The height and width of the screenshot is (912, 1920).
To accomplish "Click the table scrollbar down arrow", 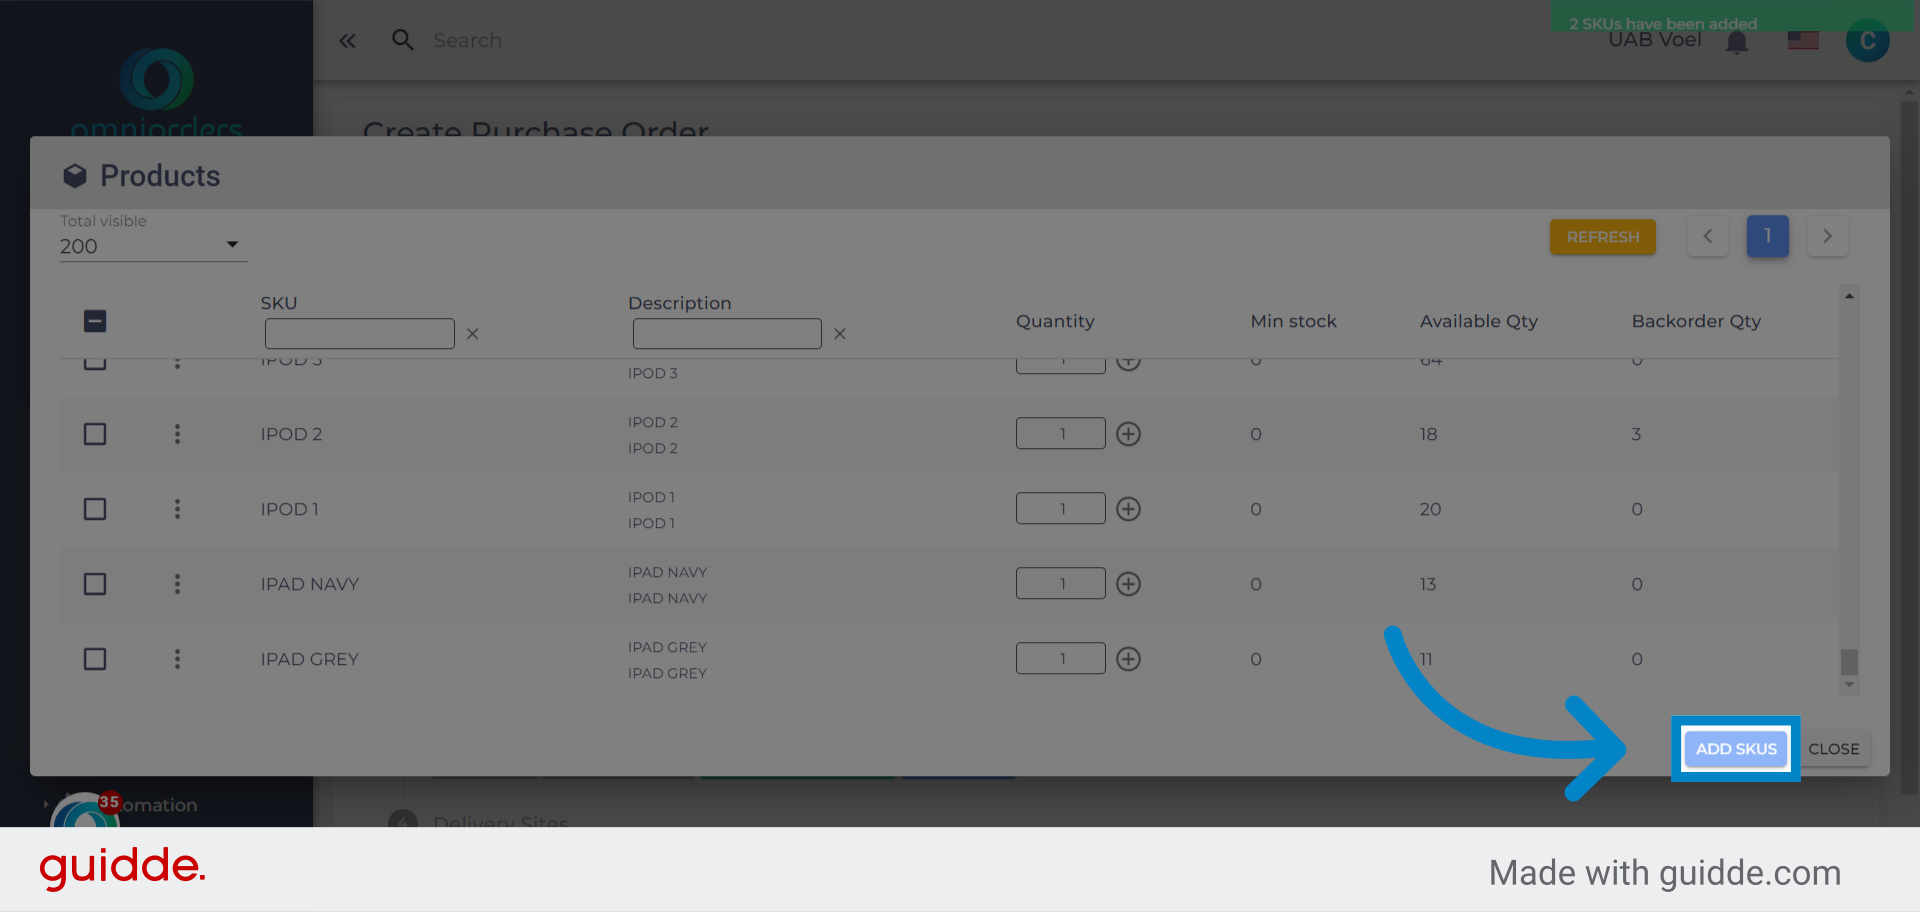I will pos(1849,685).
